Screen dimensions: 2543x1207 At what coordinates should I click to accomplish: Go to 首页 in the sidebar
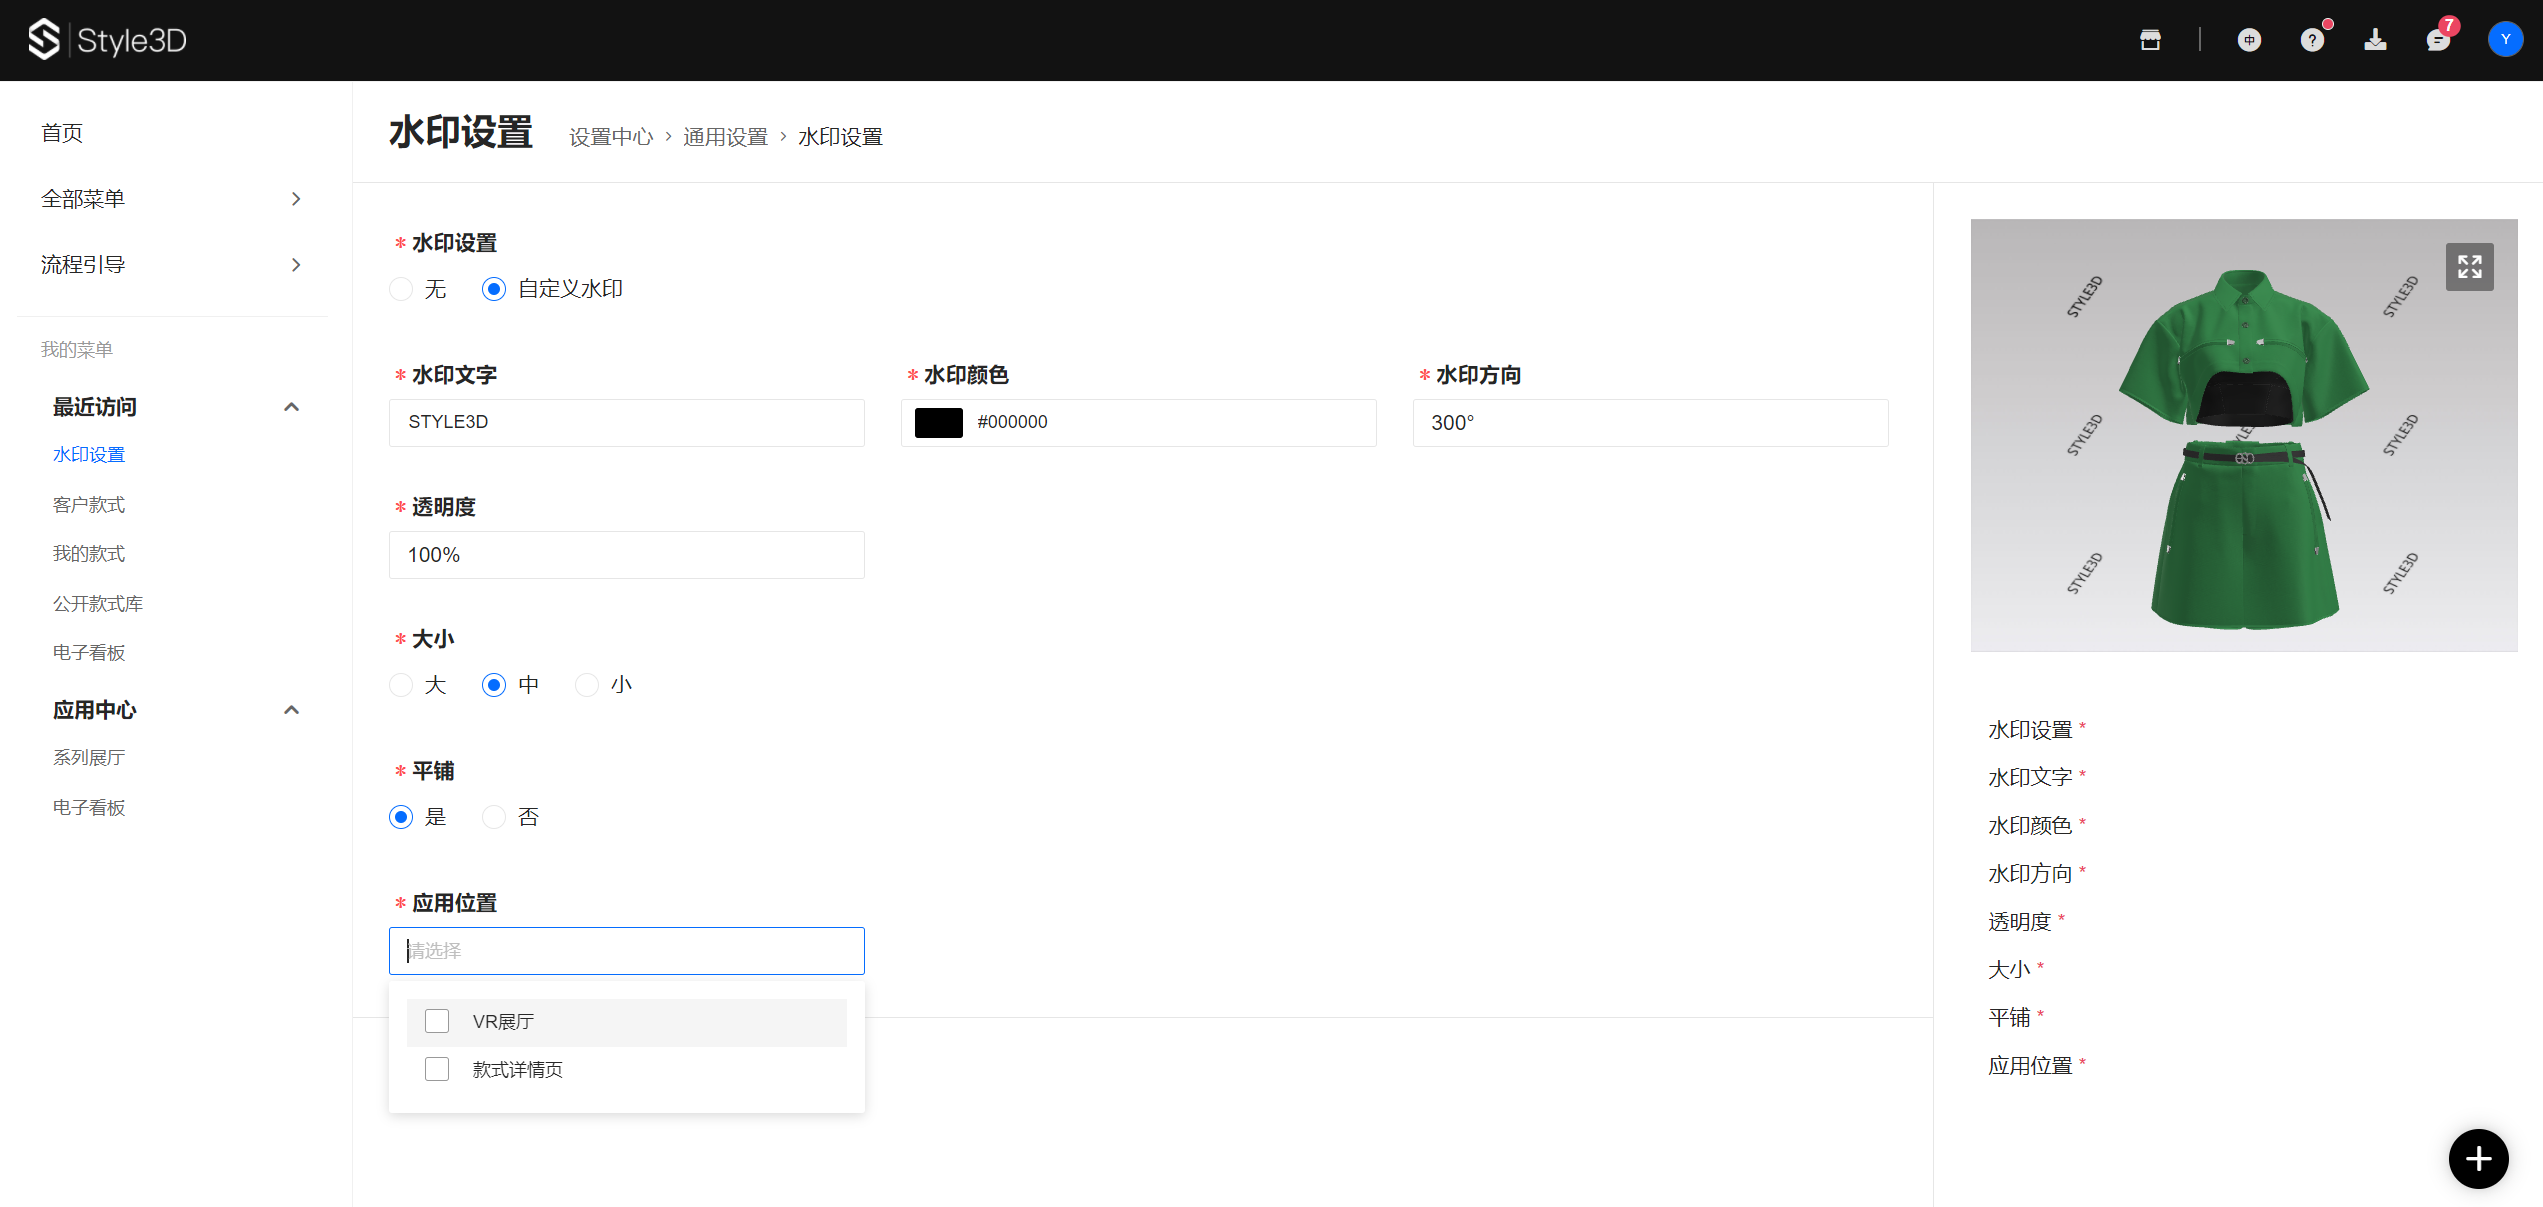[62, 133]
